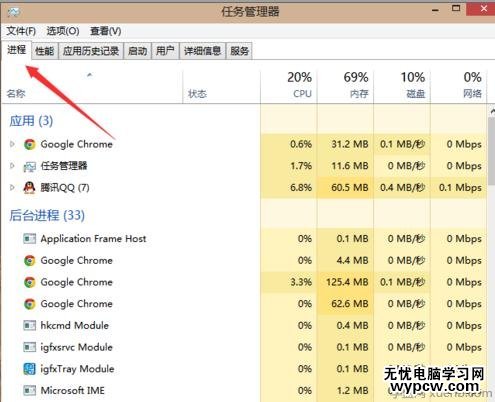
Task: Click the 0.4 MB/秒 disk cell
Action: [403, 188]
